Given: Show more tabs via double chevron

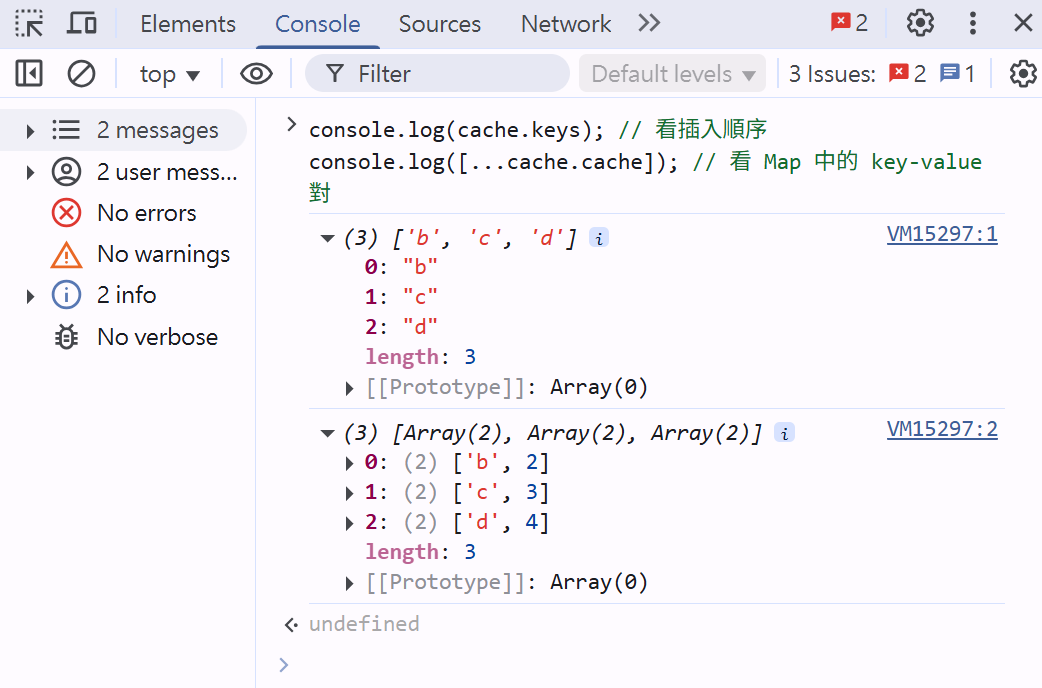Looking at the screenshot, I should [x=649, y=23].
